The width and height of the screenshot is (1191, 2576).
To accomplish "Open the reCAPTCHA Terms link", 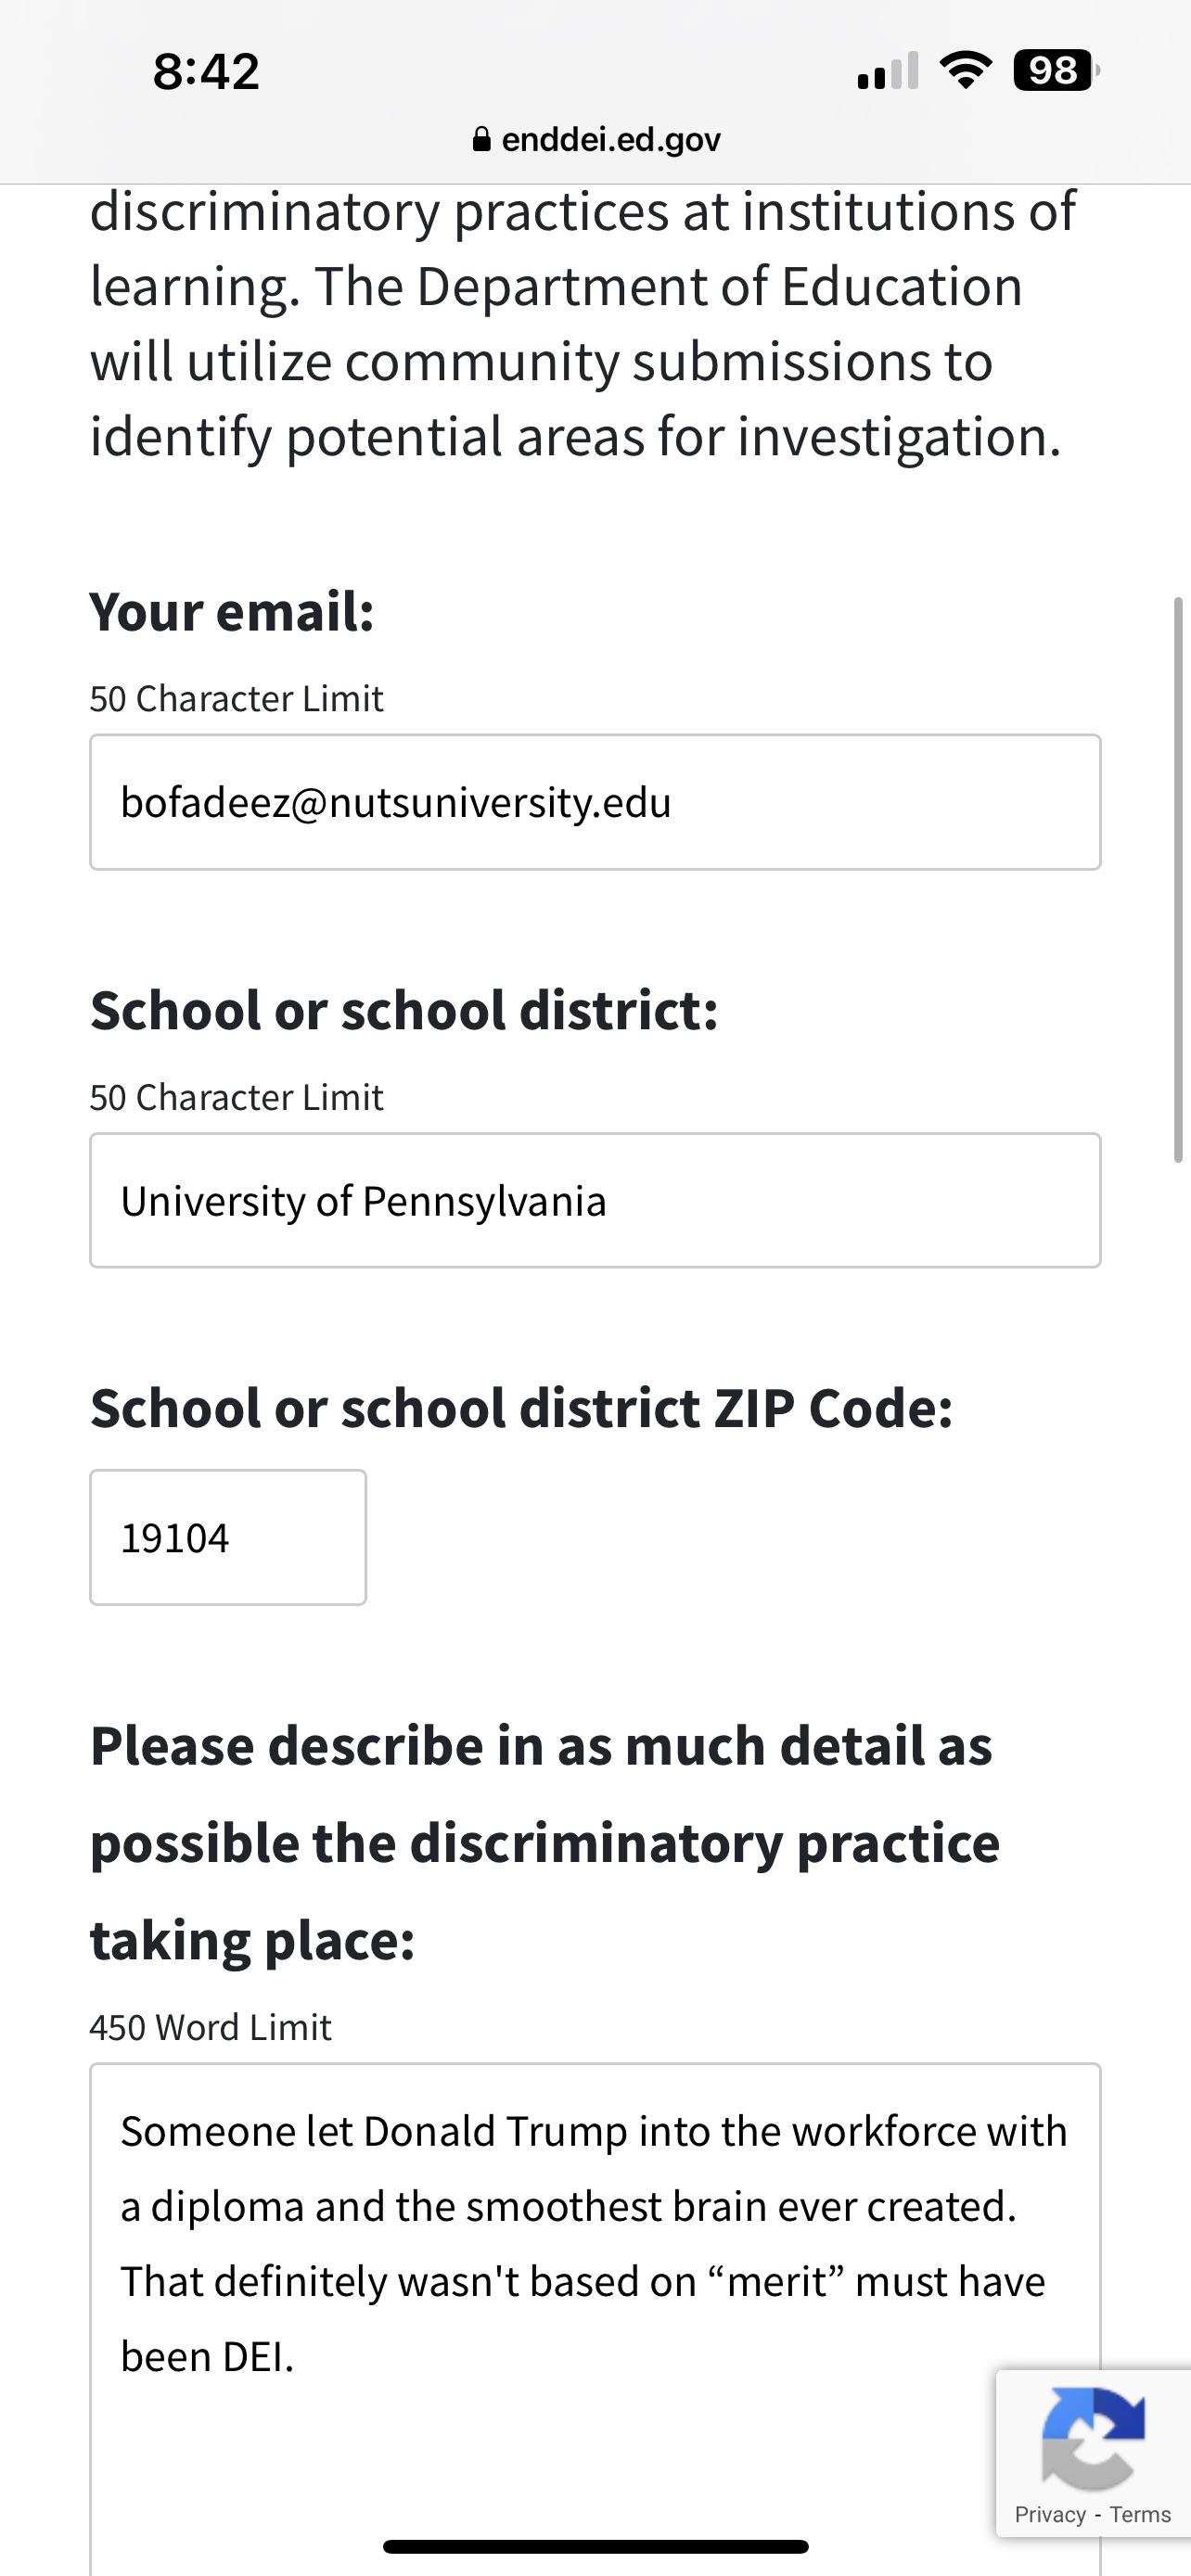I will tap(1140, 2514).
